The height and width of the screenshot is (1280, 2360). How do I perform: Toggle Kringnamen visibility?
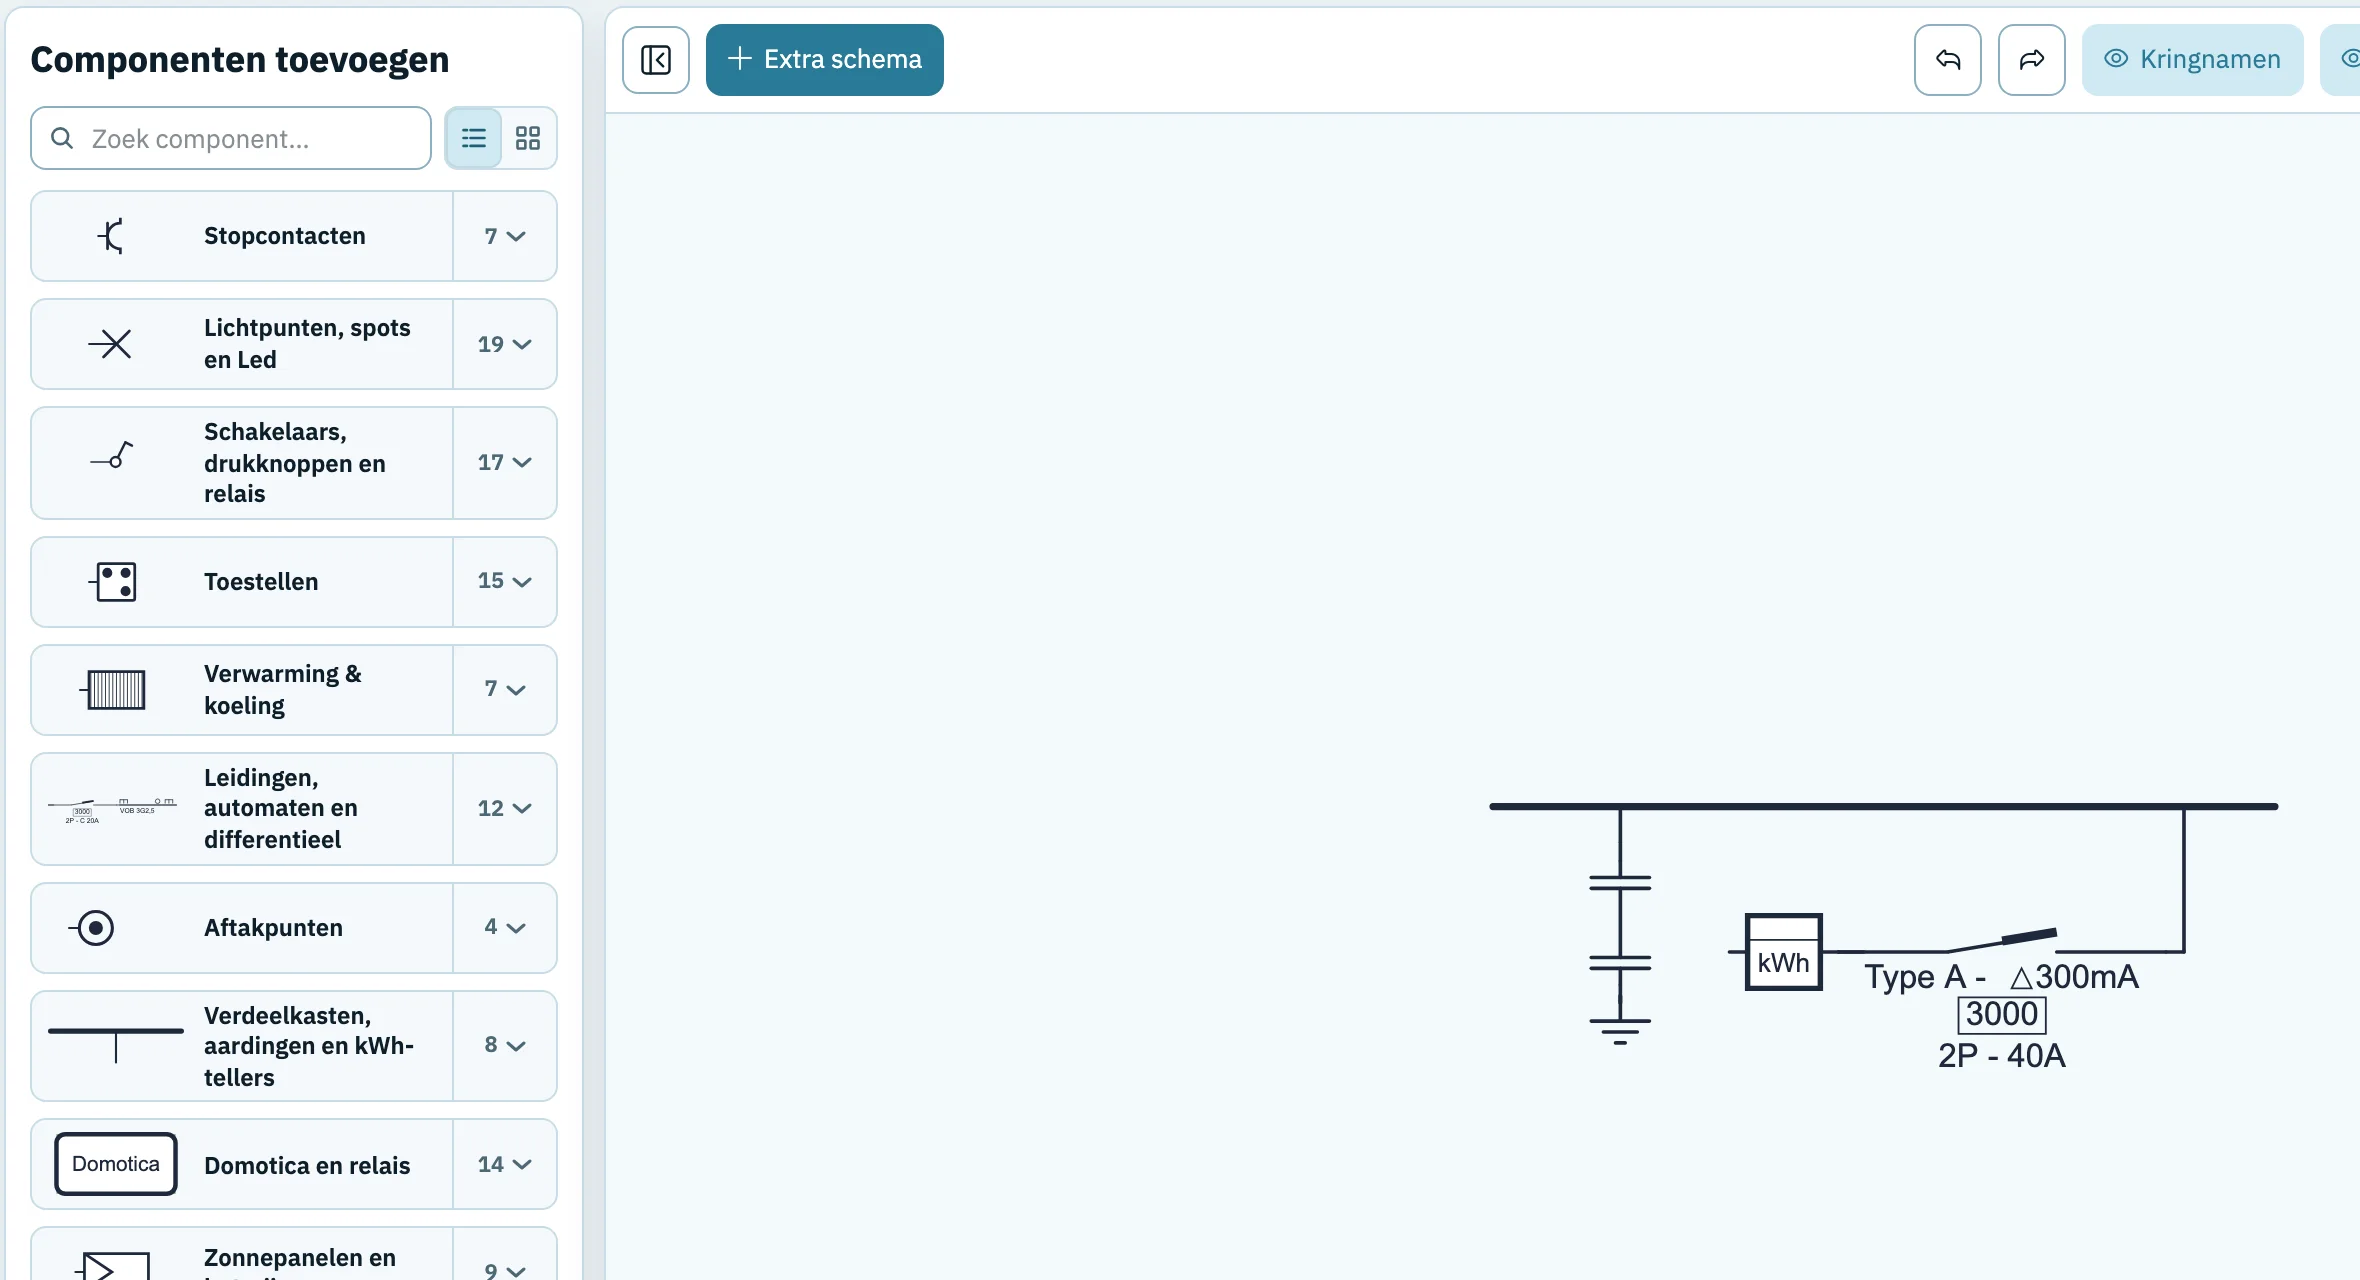pos(2192,60)
